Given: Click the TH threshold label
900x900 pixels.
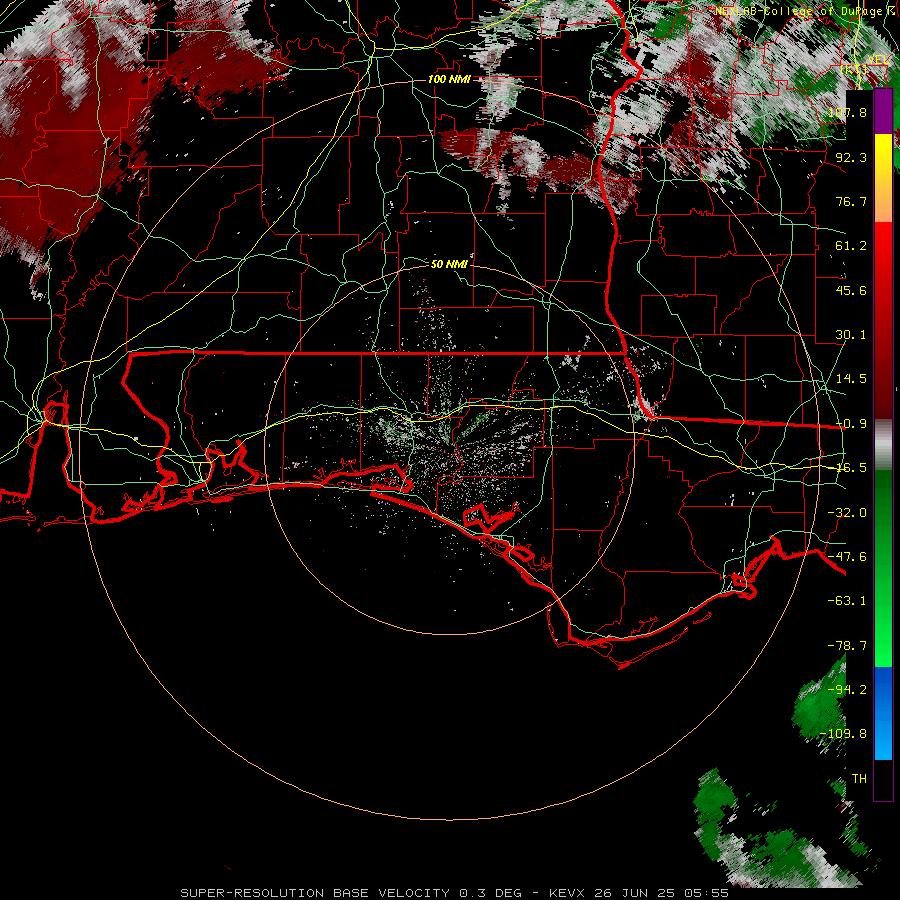Looking at the screenshot, I should (859, 779).
